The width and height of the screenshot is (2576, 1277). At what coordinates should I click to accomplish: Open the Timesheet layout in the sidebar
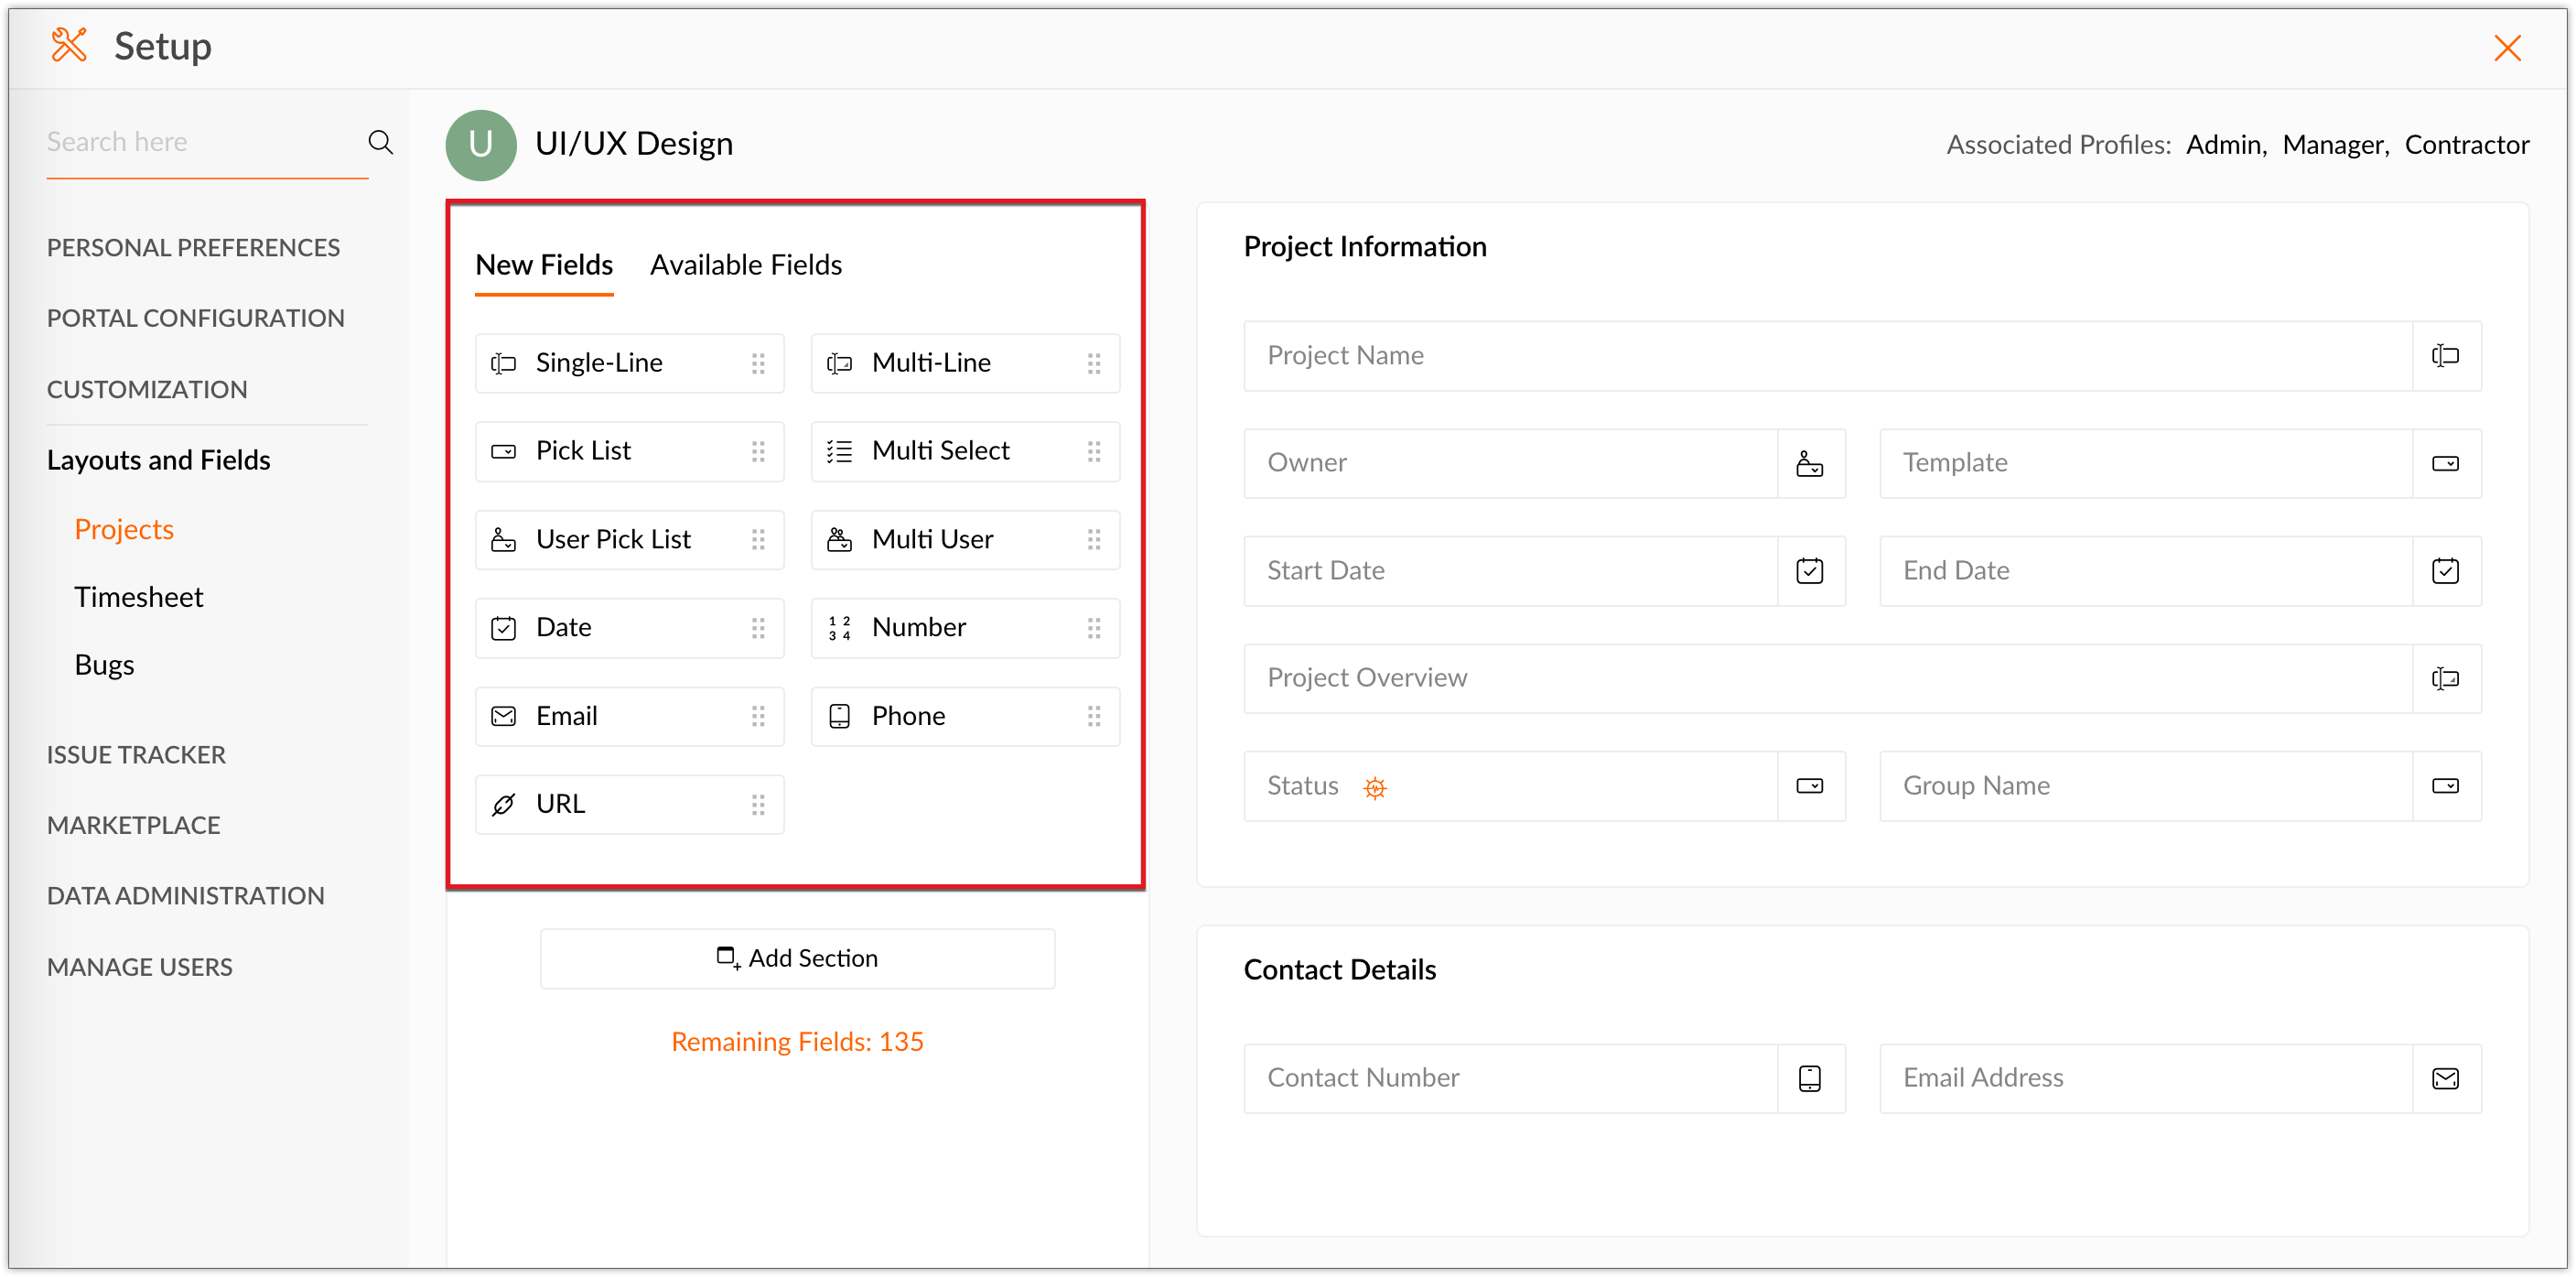click(x=138, y=597)
